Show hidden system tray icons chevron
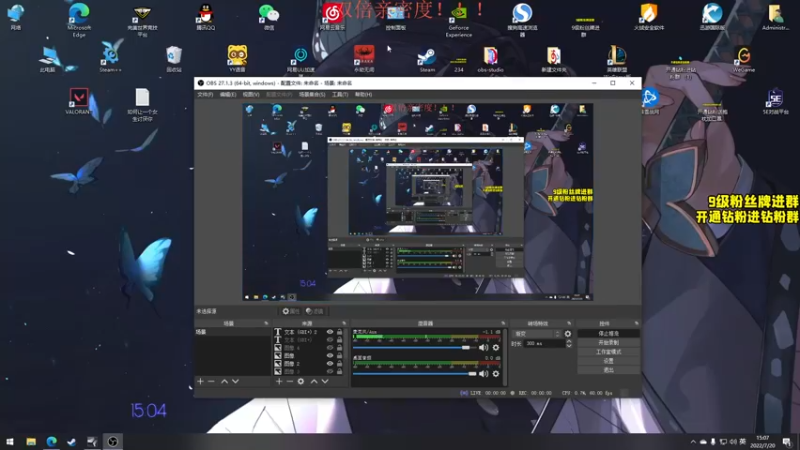Viewport: 800px width, 450px height. [x=693, y=441]
